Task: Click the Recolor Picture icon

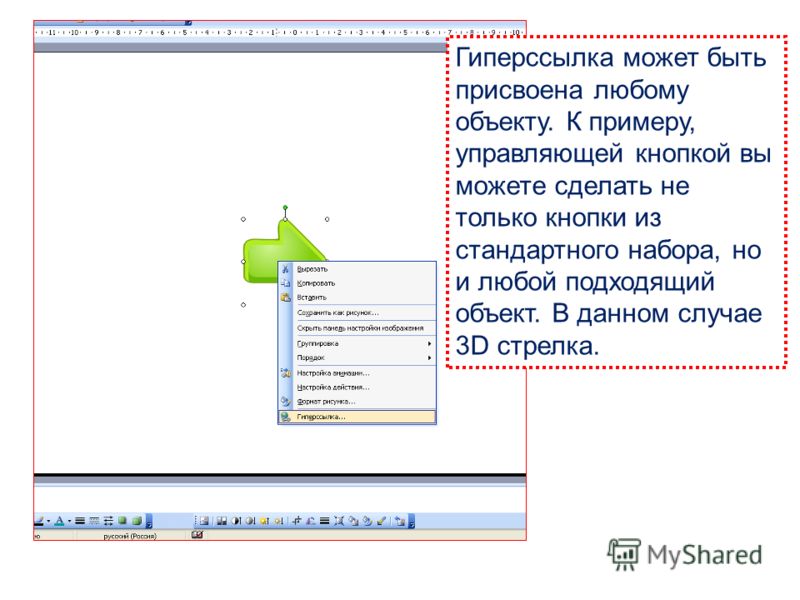Action: click(353, 521)
